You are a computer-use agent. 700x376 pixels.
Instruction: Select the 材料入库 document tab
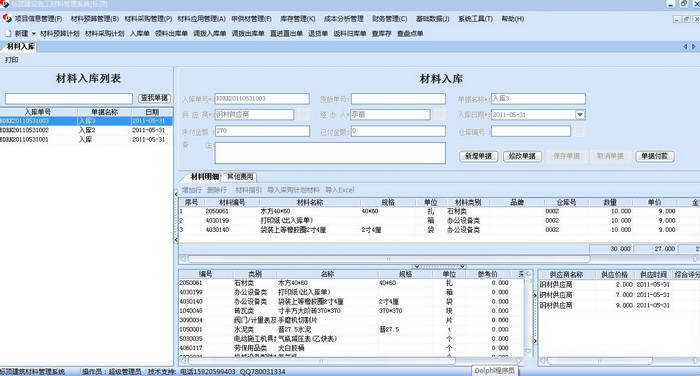click(21, 46)
